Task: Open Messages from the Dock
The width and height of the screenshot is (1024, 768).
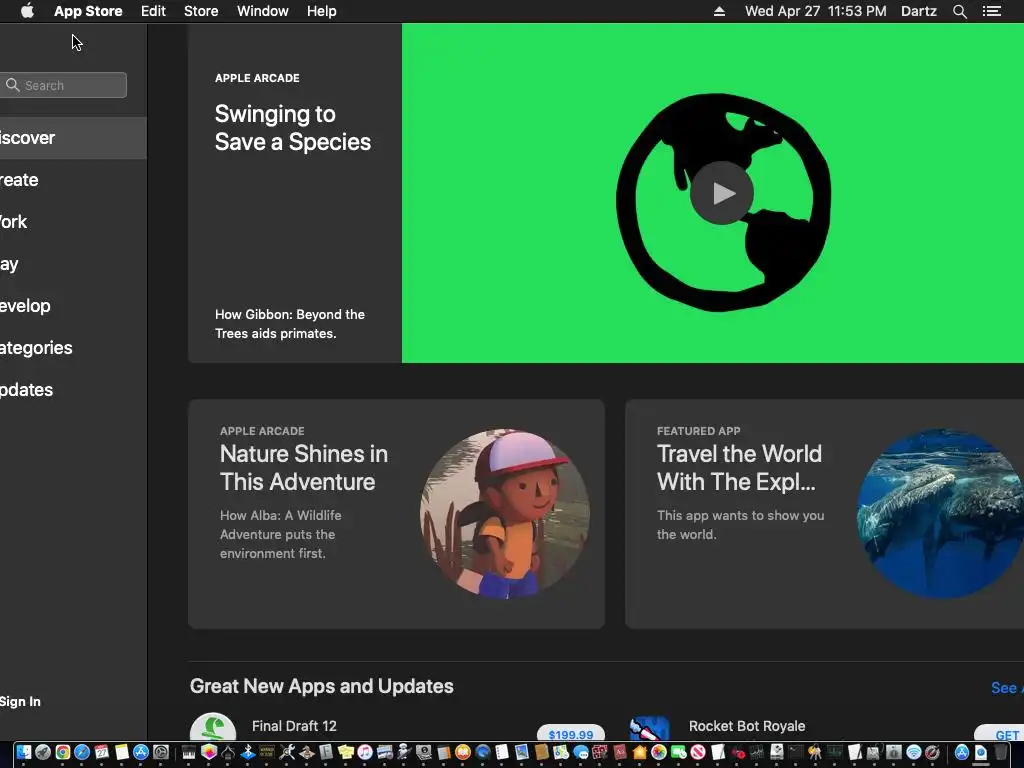Action: (x=581, y=752)
